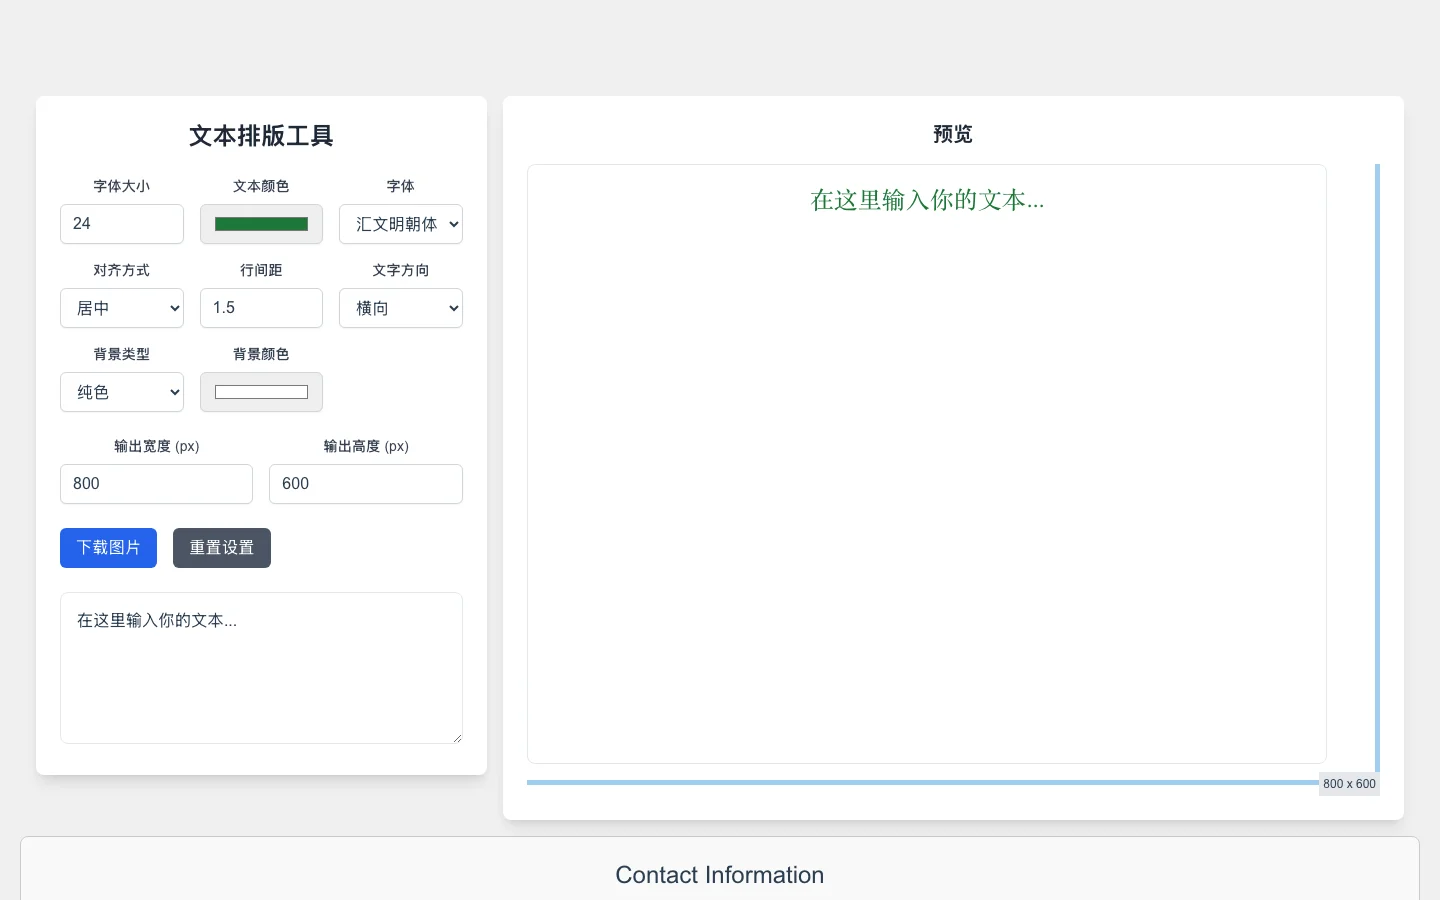
Task: Click the 背景类型 label text
Action: (122, 354)
